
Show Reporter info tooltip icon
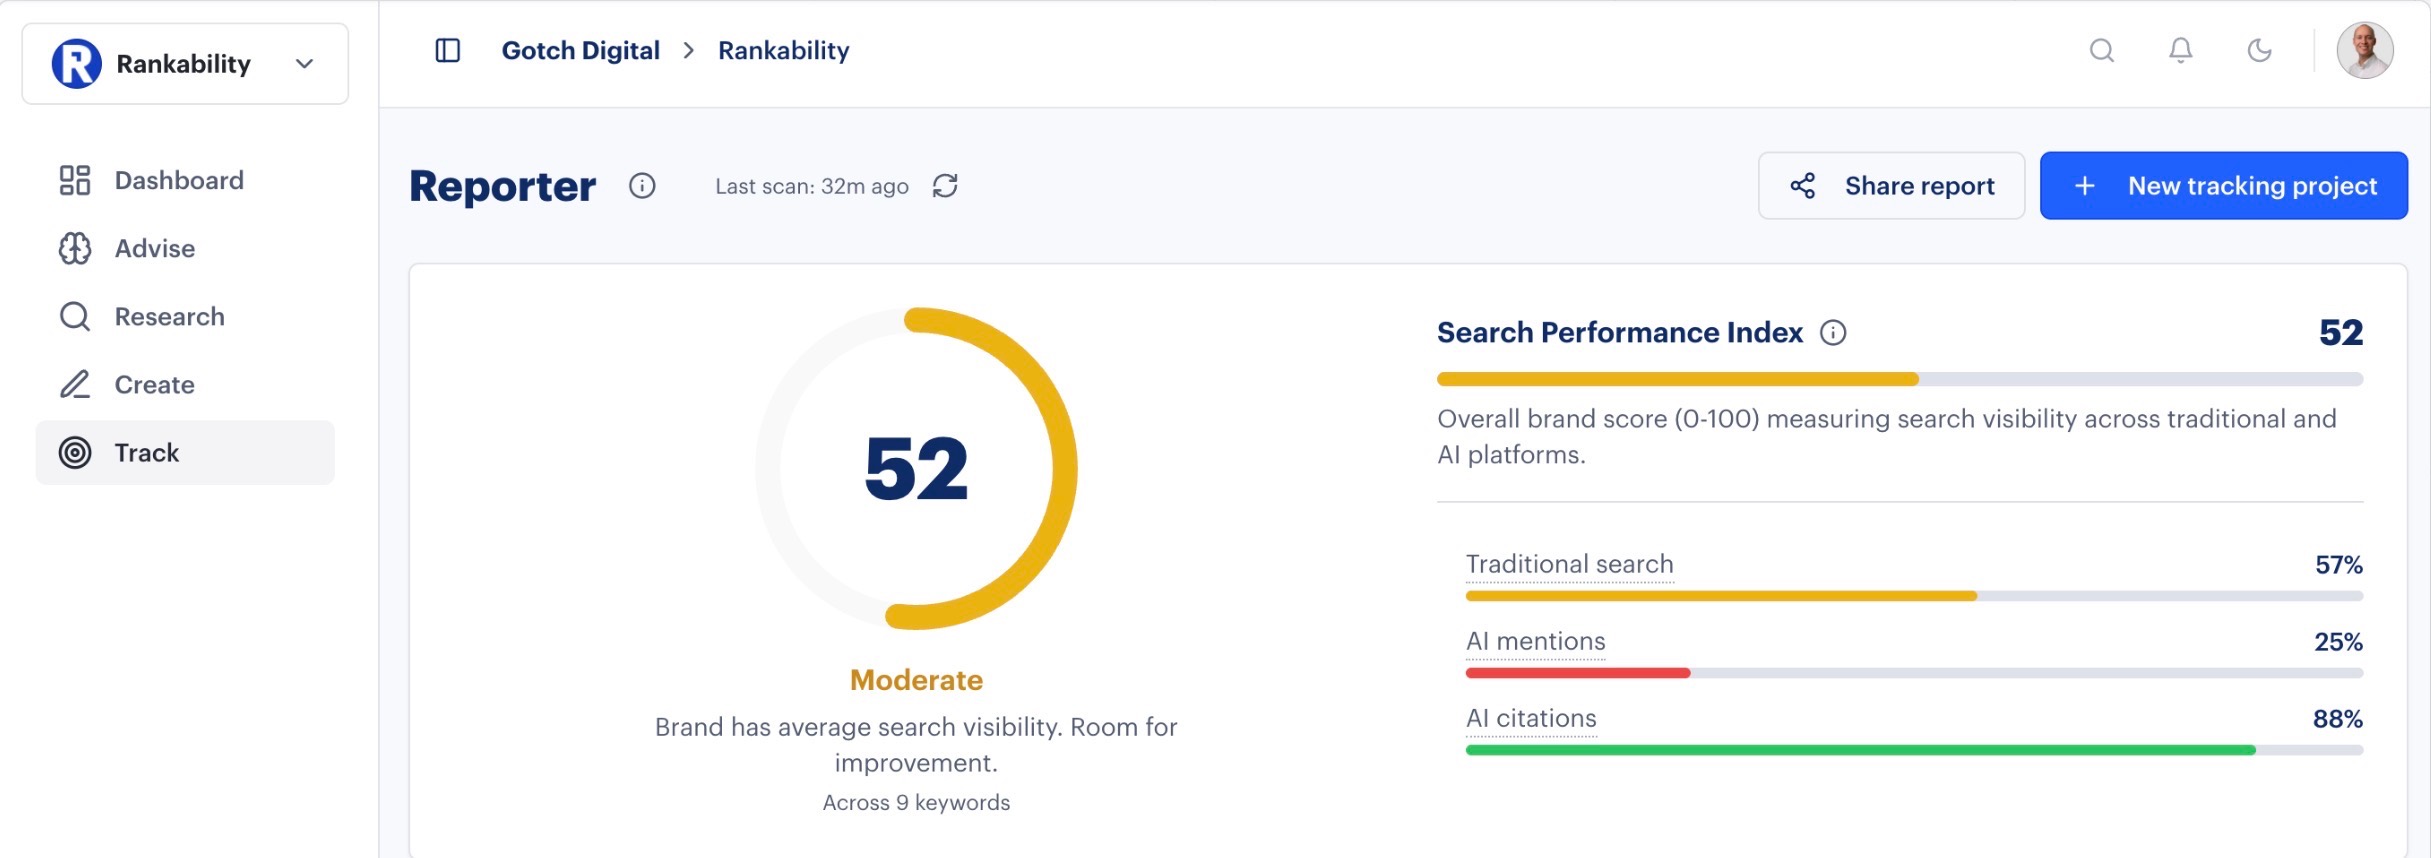642,186
